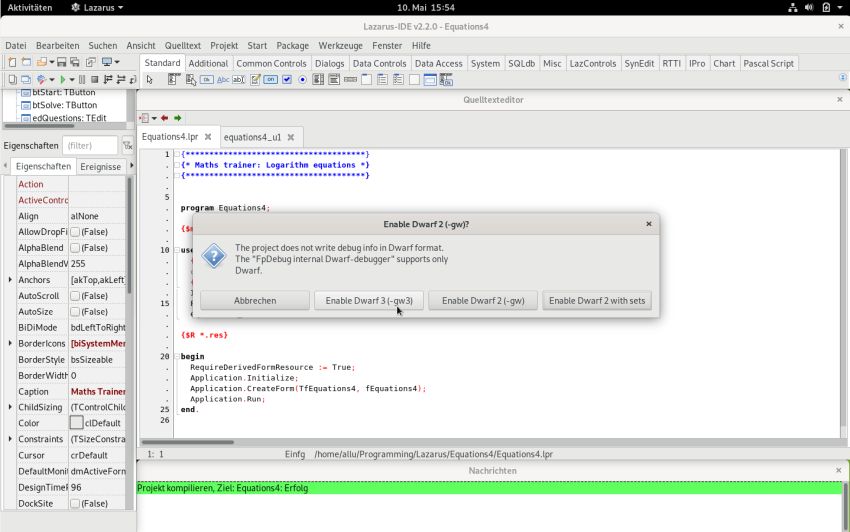
Task: Select the TComboBox component icon
Action: 334,80
